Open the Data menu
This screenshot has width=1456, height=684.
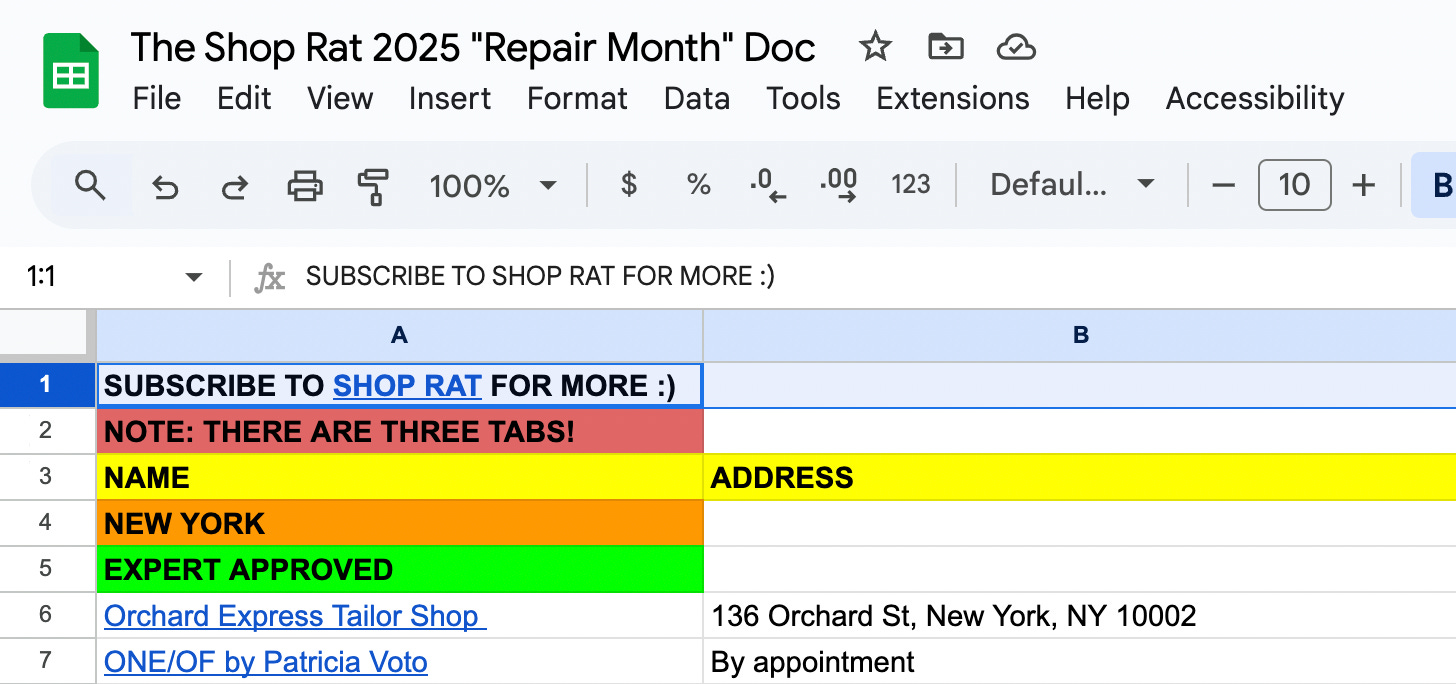pyautogui.click(x=697, y=98)
